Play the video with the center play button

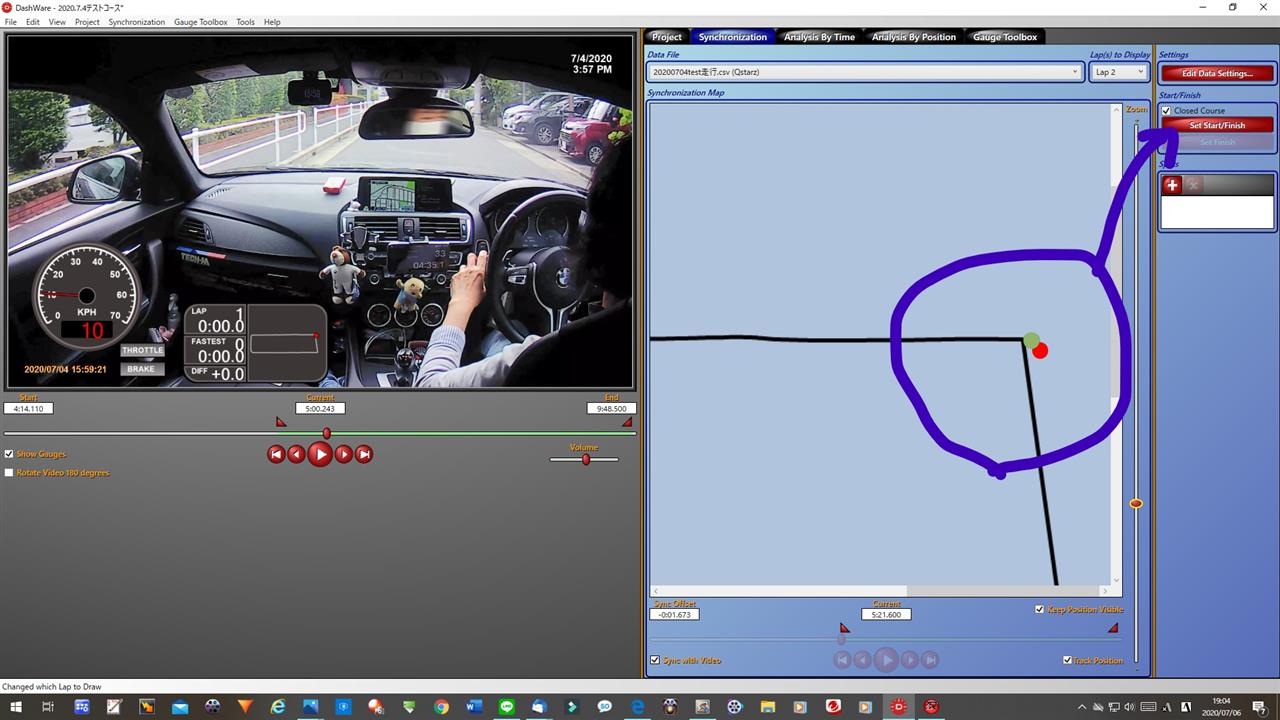[320, 454]
